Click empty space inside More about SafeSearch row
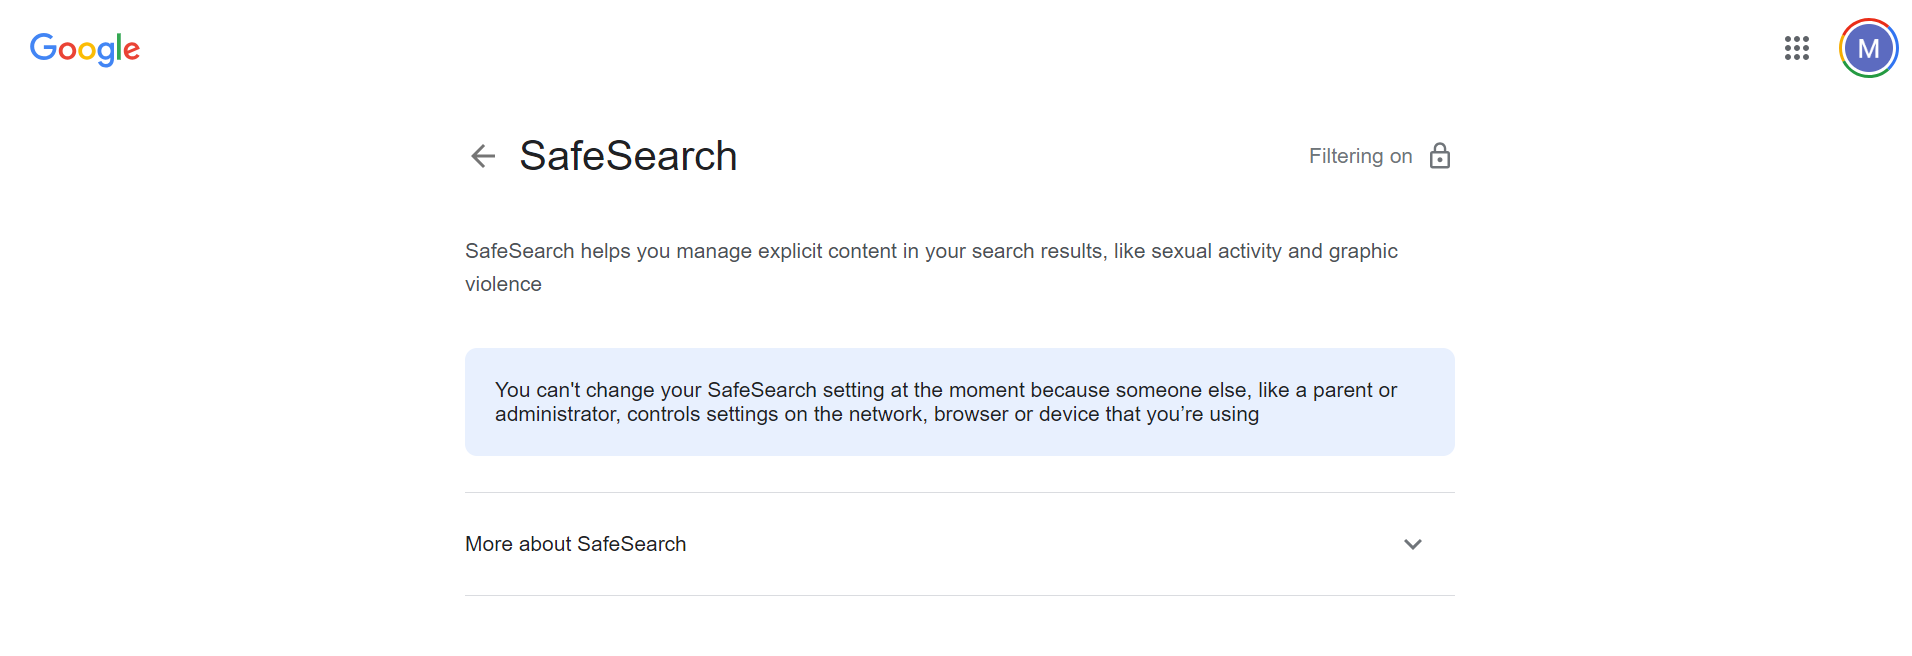 pos(1000,544)
